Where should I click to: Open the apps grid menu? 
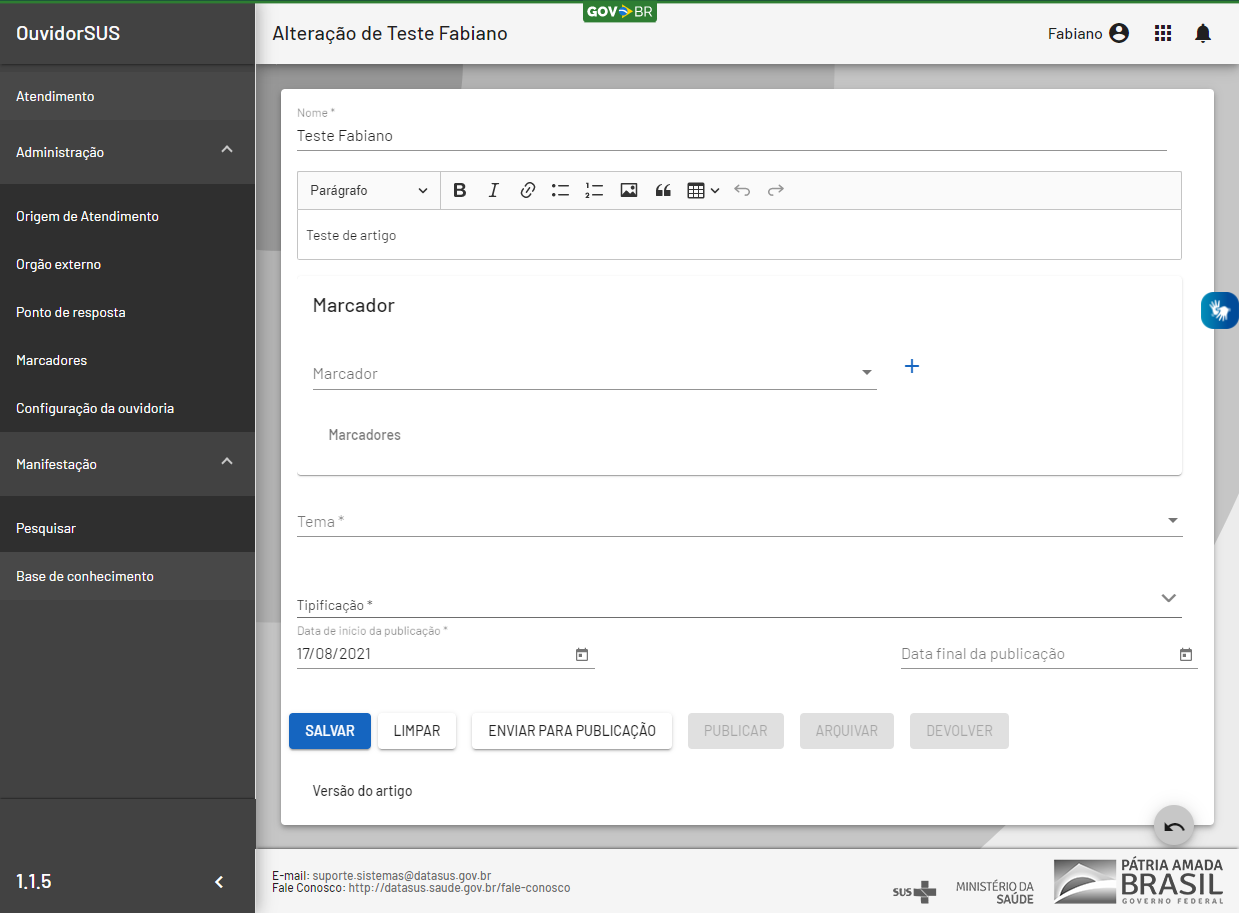pyautogui.click(x=1162, y=34)
